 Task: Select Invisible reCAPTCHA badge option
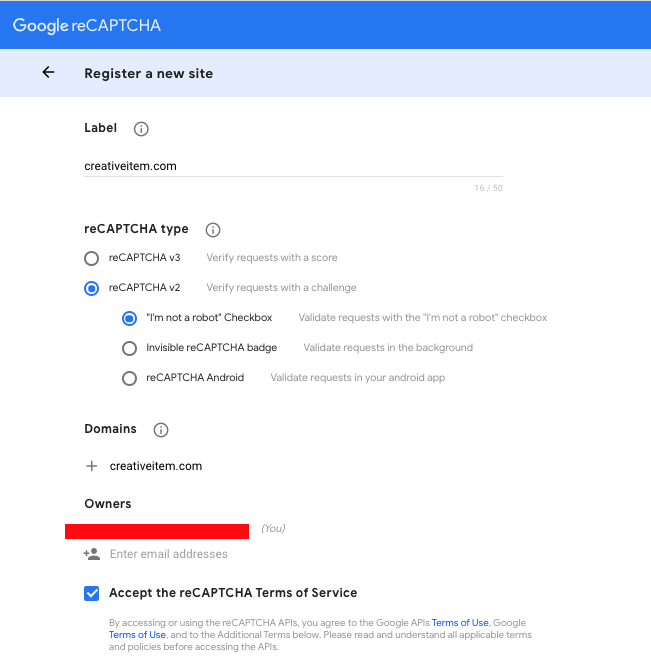pos(129,348)
